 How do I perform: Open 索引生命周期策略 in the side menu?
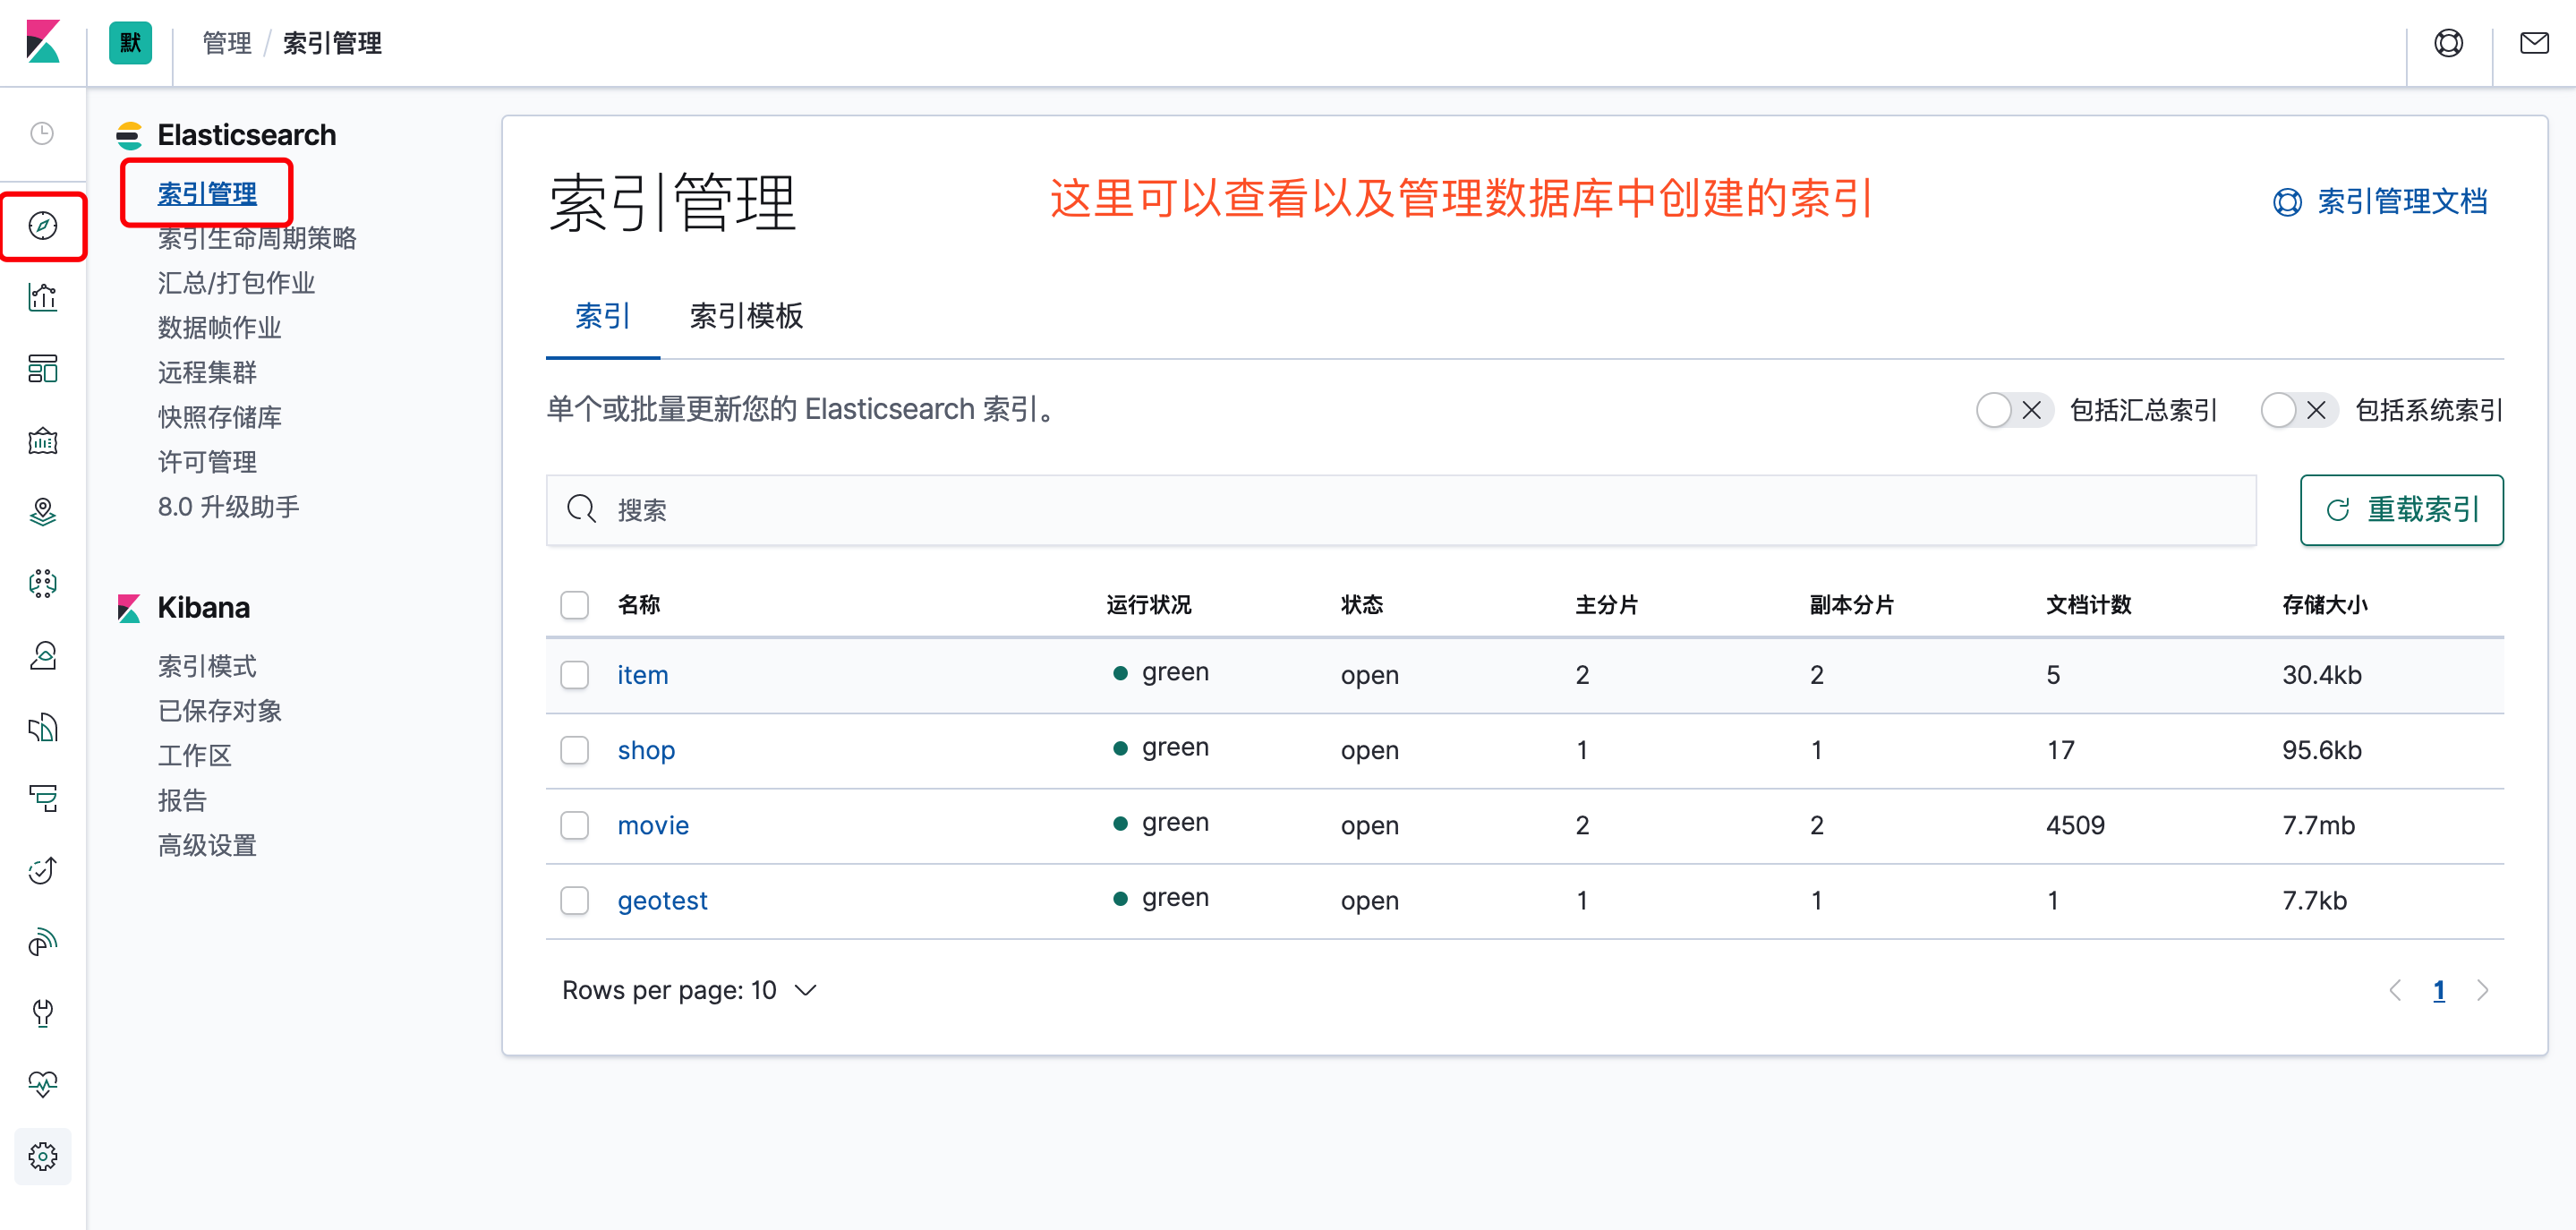pyautogui.click(x=257, y=238)
